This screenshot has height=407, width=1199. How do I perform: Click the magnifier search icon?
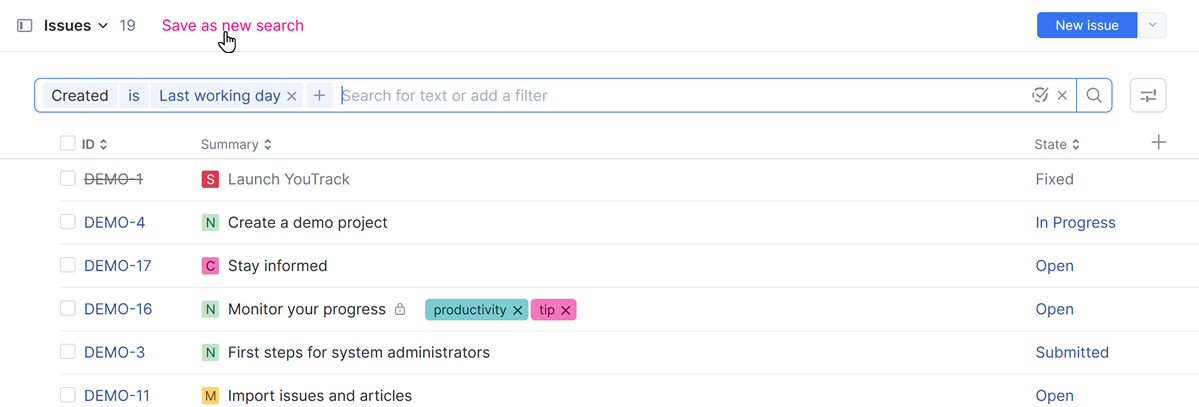pos(1094,96)
